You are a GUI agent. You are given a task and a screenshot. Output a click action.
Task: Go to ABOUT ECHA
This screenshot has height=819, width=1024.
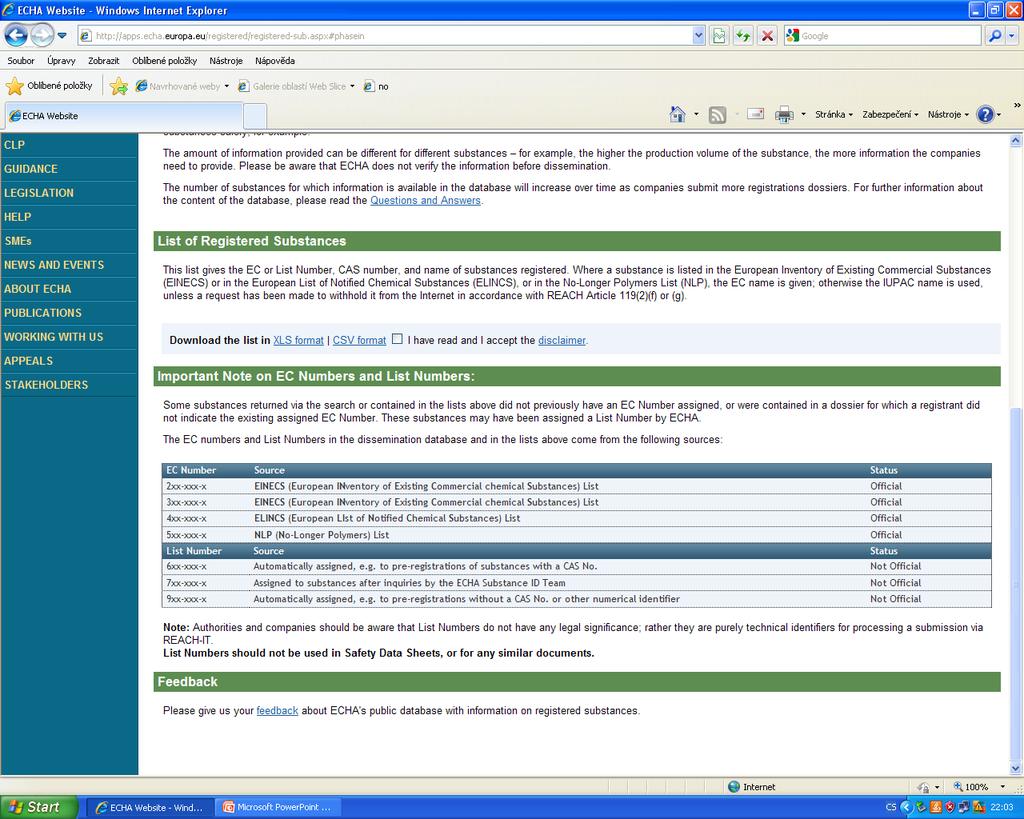37,289
